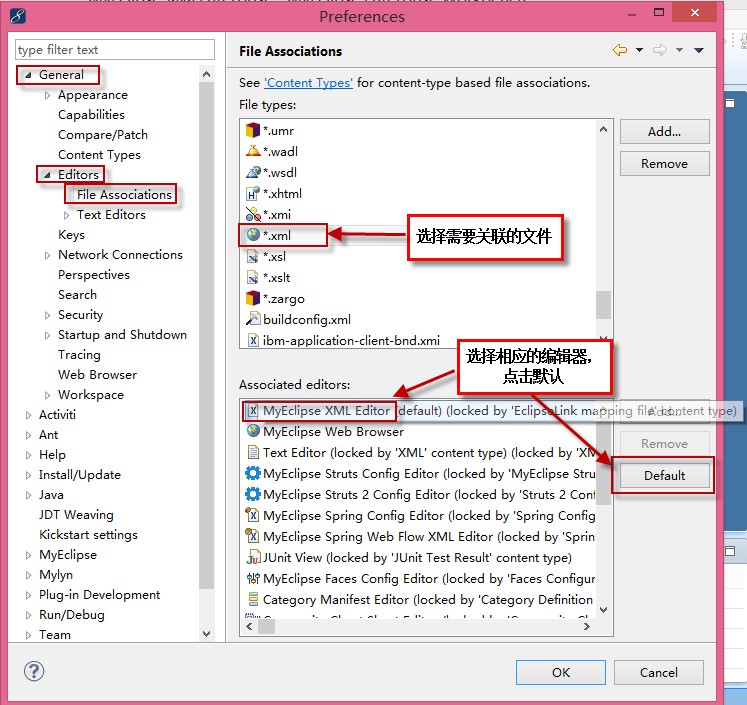Open the preferences view menu dropdown

[699, 50]
